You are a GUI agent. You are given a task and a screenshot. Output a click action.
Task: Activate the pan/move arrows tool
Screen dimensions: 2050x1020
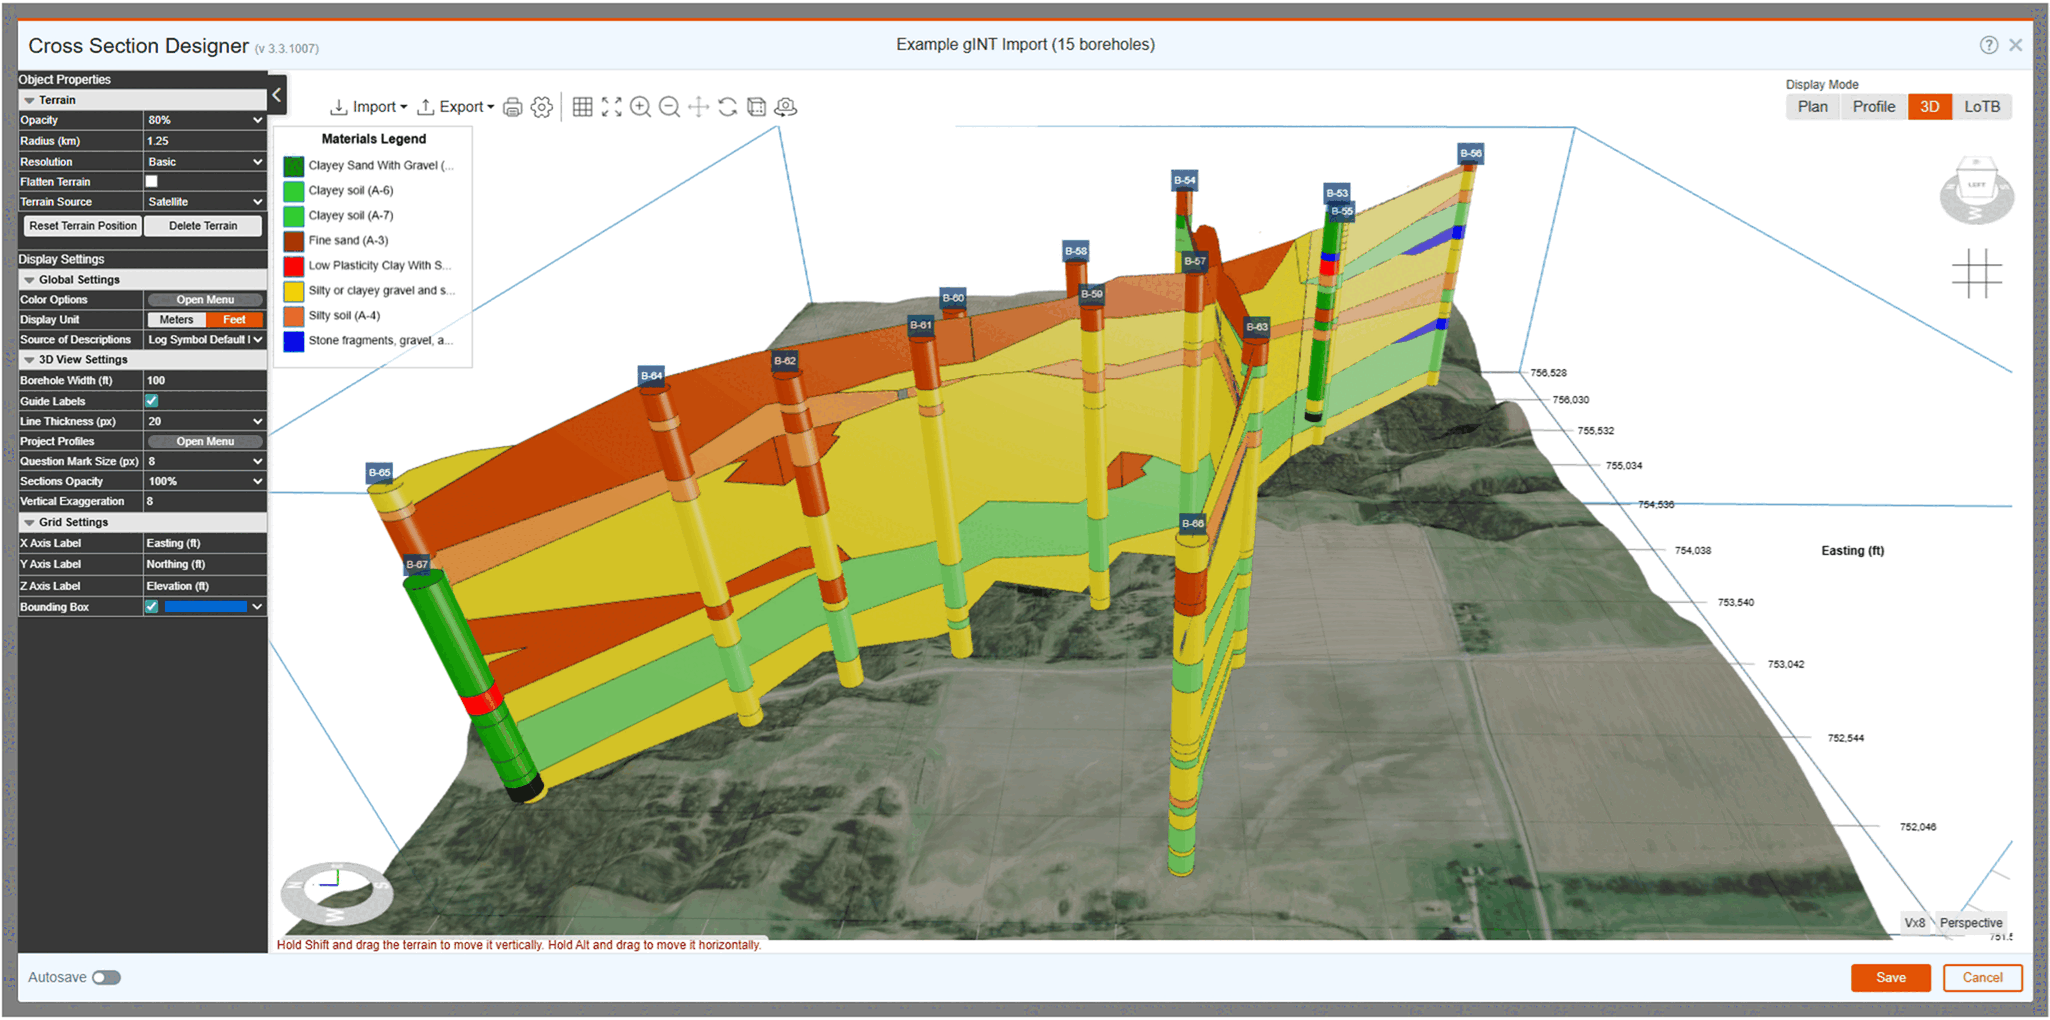coord(699,107)
